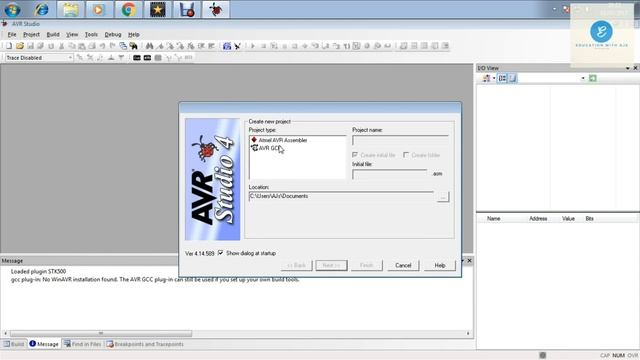Close the I/O View panel
Screen dimensions: 640x360
[636, 68]
